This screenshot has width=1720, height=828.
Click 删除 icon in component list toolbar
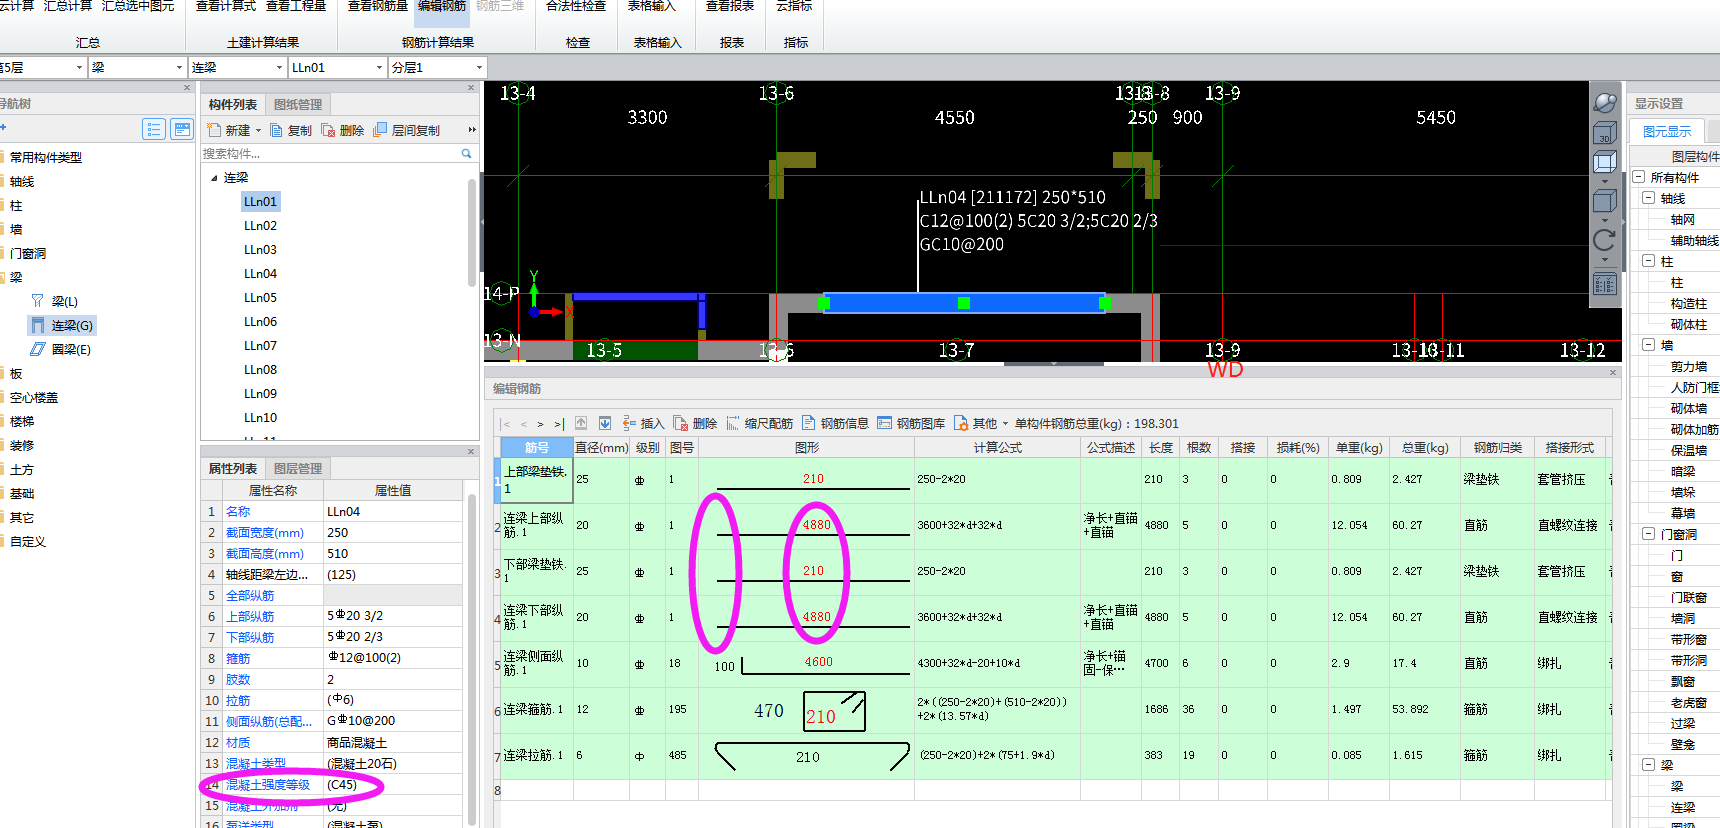click(x=328, y=130)
